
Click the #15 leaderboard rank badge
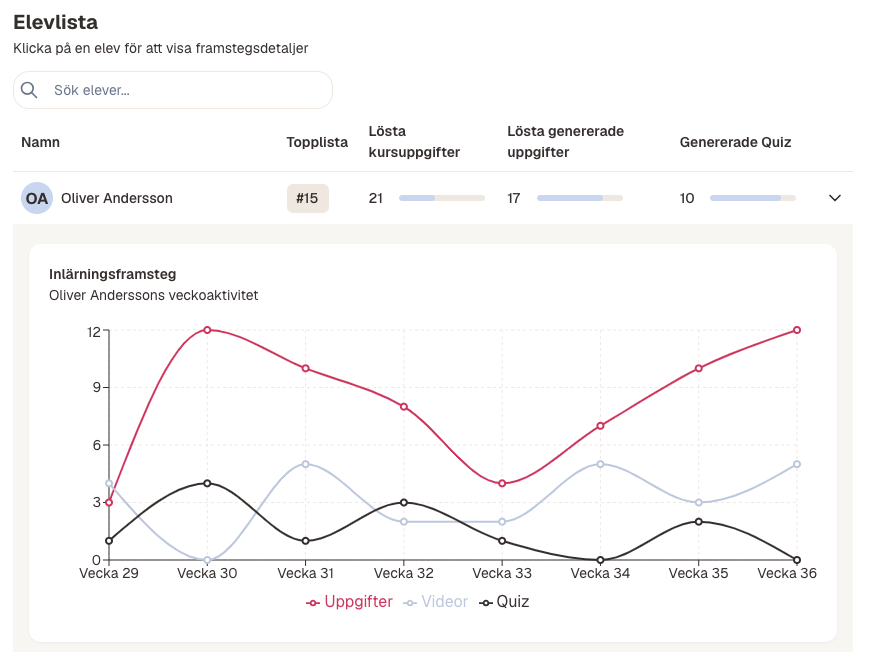pyautogui.click(x=308, y=198)
